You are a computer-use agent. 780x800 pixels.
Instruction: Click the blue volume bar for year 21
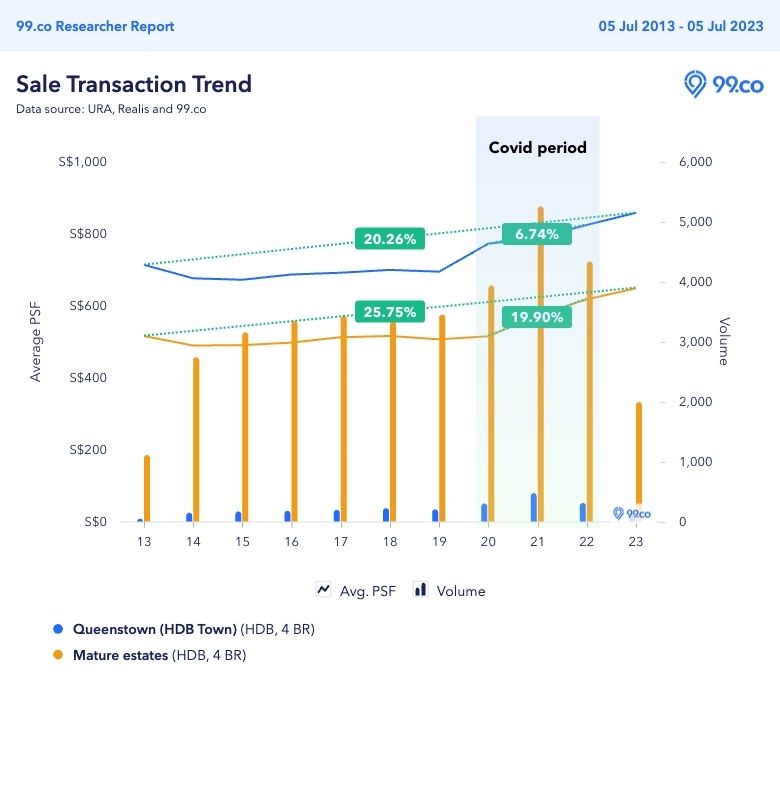tap(534, 507)
